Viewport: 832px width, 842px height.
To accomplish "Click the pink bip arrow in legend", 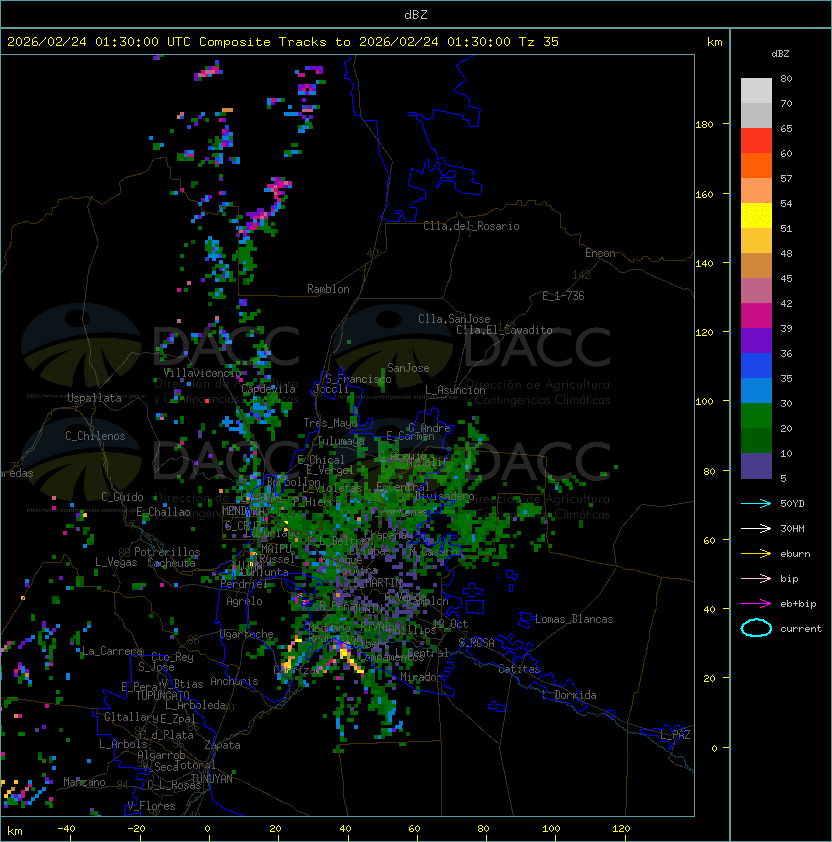I will pos(756,578).
